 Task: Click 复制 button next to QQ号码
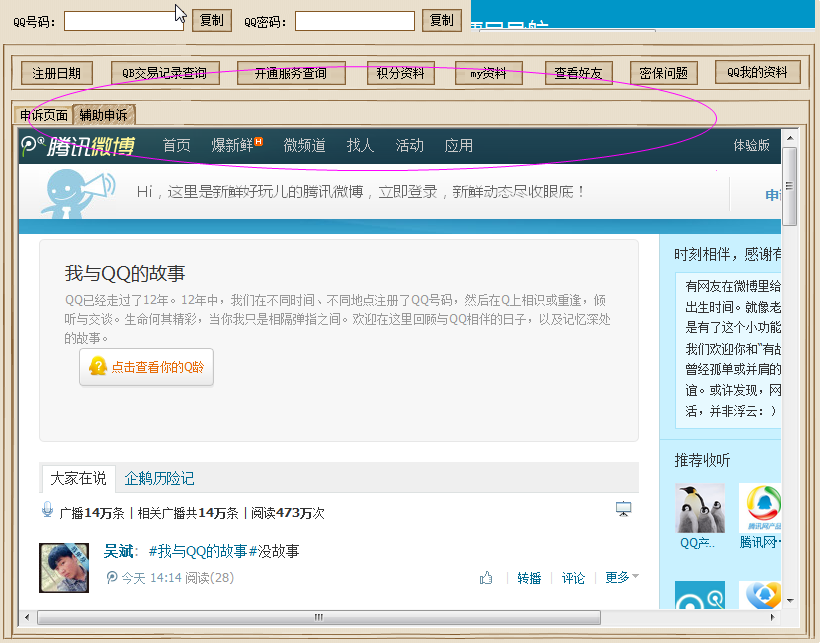[x=212, y=20]
